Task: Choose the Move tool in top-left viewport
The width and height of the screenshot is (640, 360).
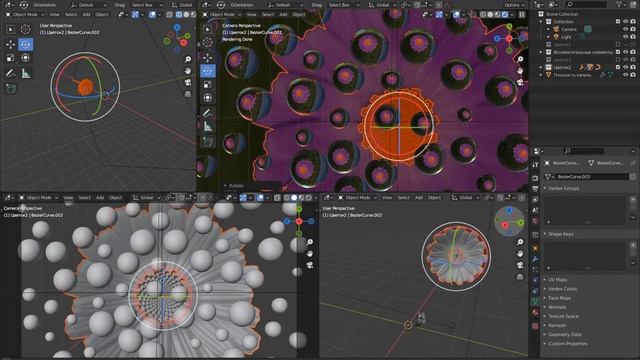Action: pyautogui.click(x=11, y=44)
